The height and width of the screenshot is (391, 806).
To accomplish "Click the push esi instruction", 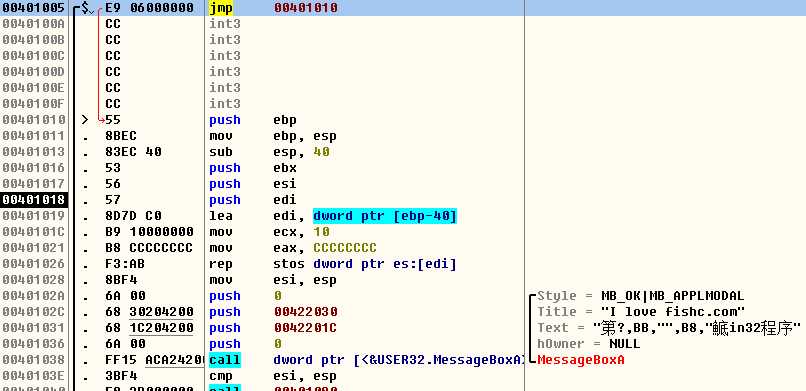I will coord(252,183).
